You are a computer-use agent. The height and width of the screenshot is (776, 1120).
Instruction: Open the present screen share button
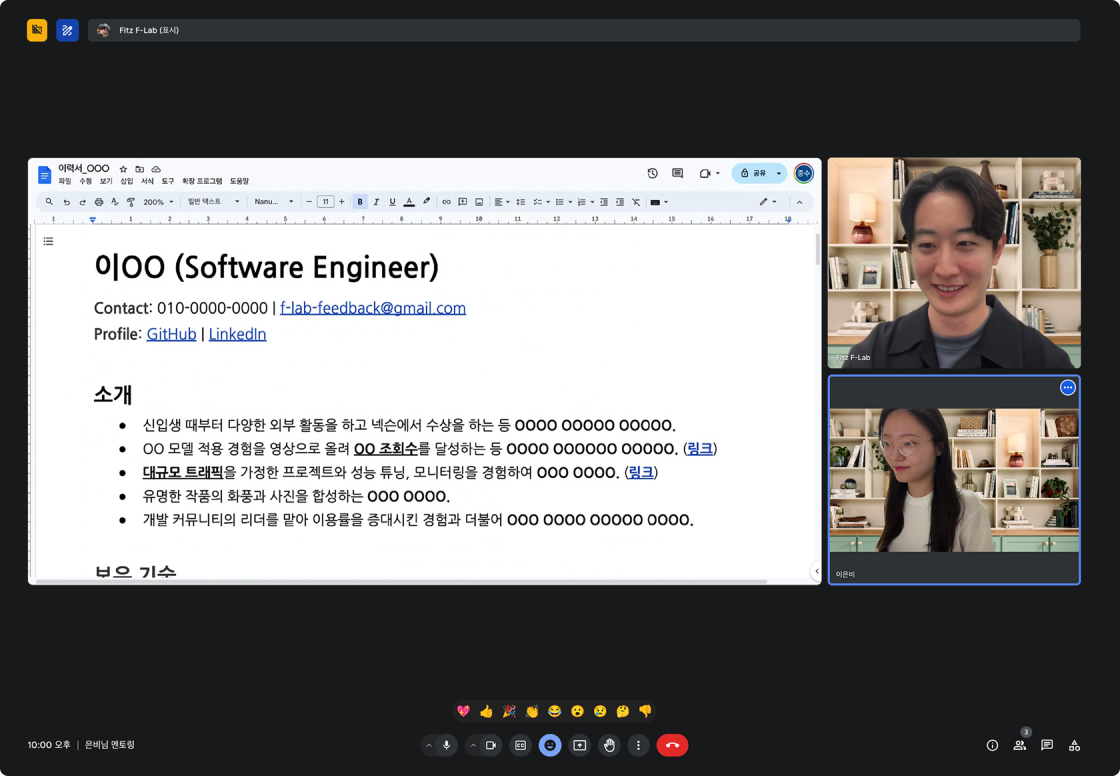579,745
